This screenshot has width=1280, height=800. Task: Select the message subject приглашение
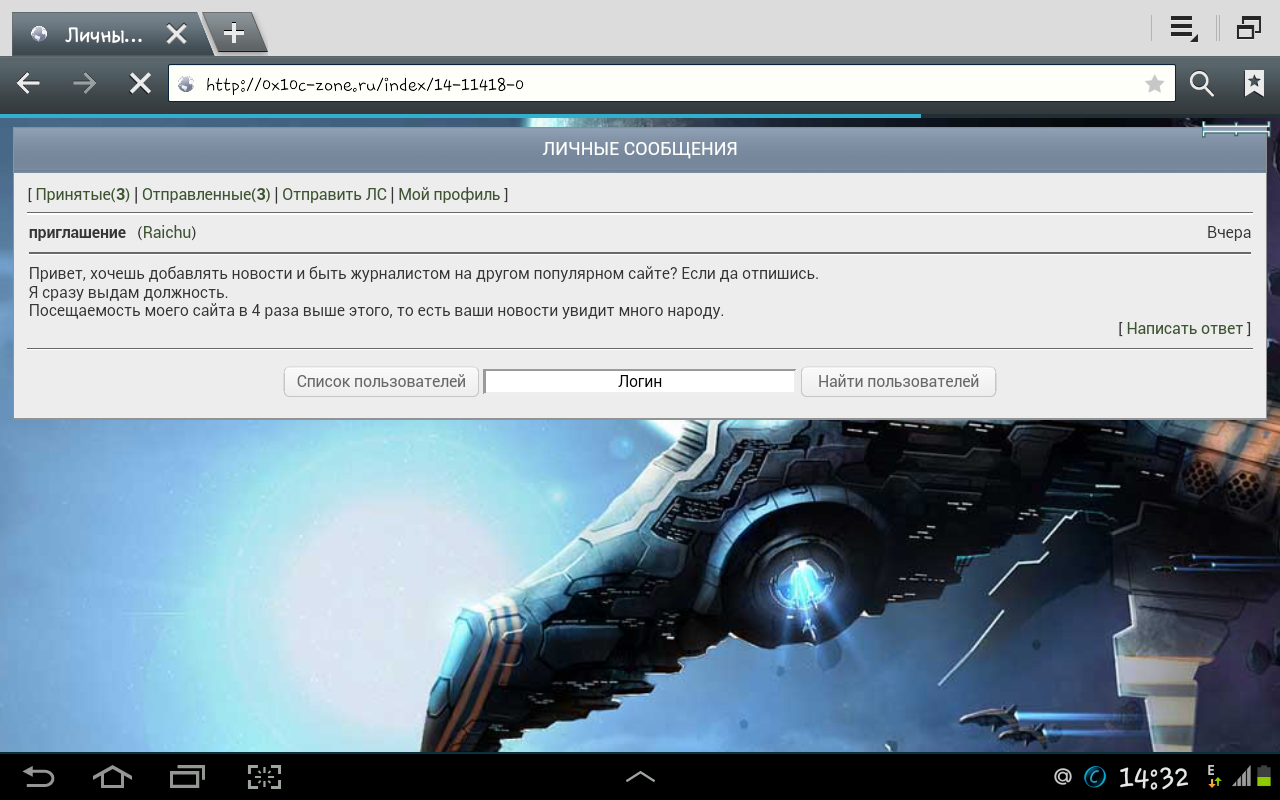point(77,232)
